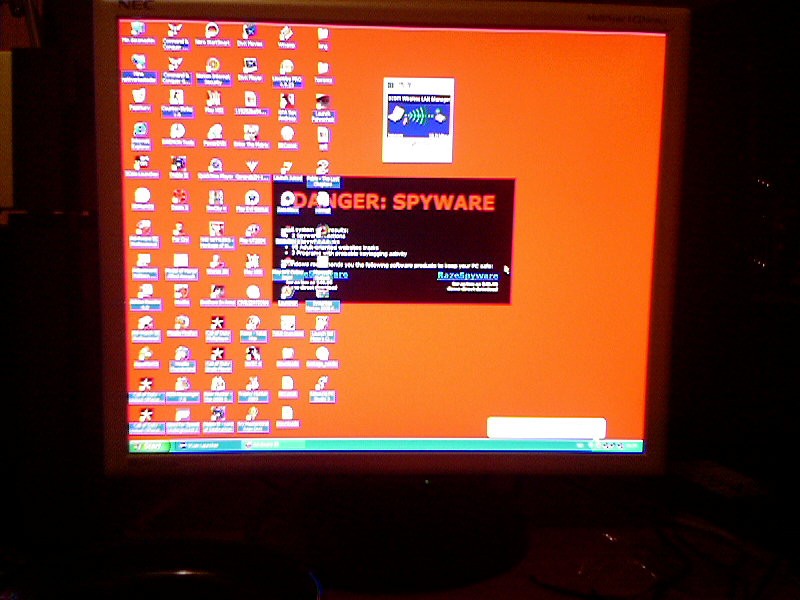Open the Nero StartSmart desktop shortcut
Screen dimensions: 800x600
212,35
